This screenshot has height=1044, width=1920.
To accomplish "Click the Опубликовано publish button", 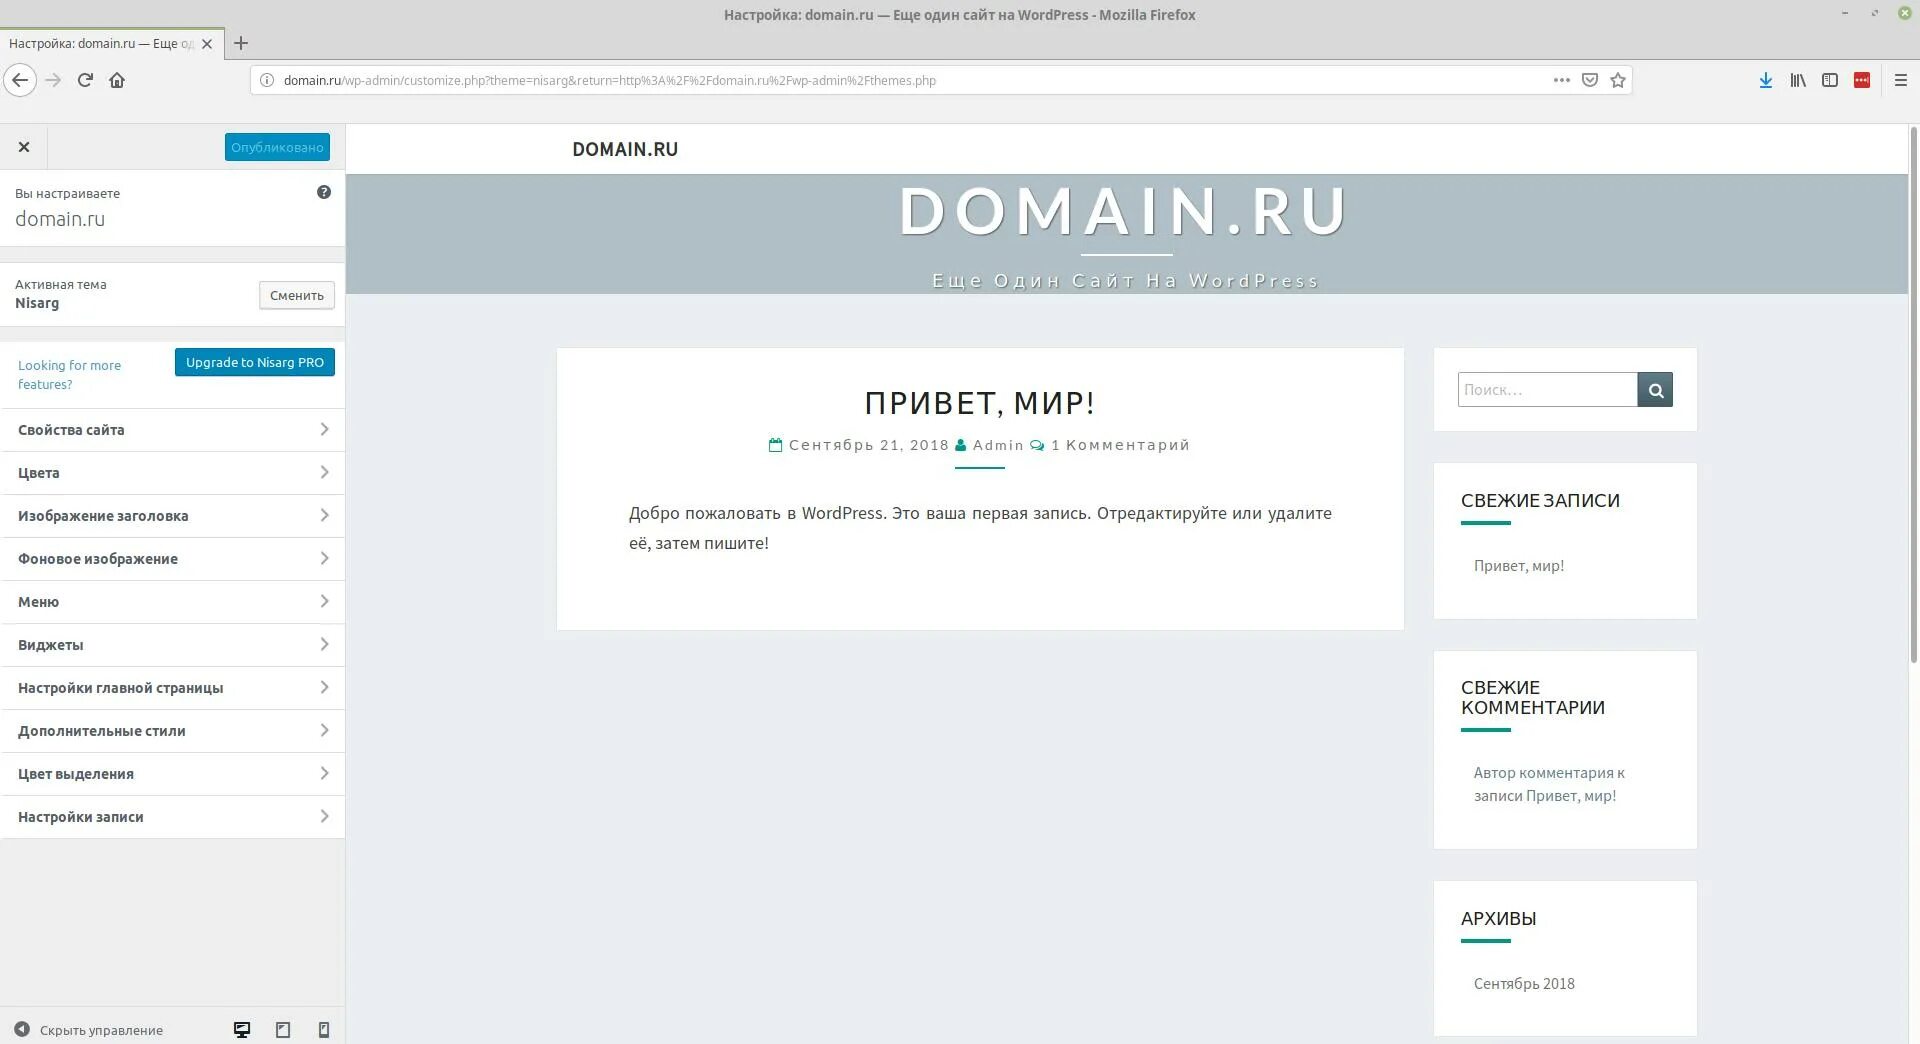I will coord(277,147).
